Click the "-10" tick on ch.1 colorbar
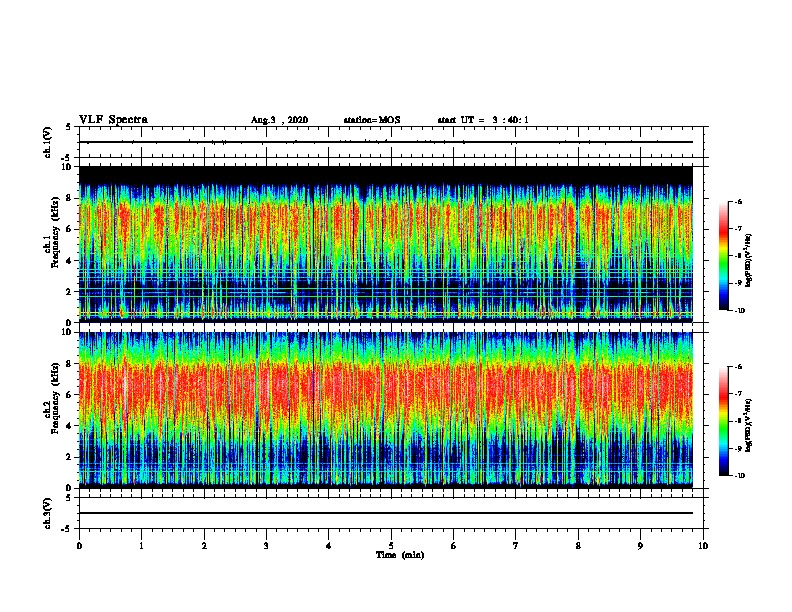 [x=739, y=311]
